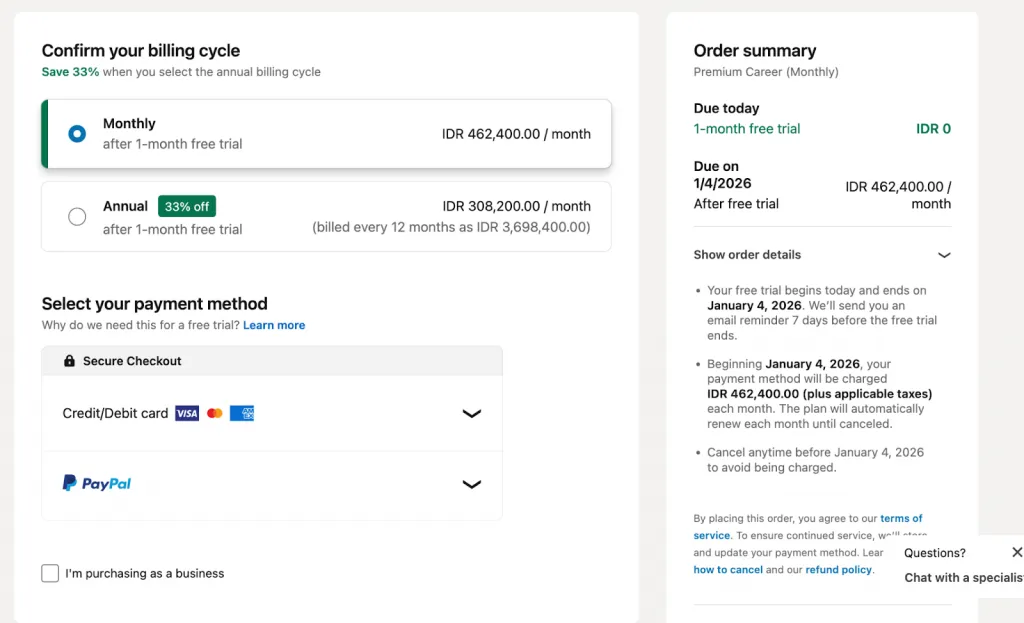Select the Annual billing radio button

pyautogui.click(x=77, y=216)
